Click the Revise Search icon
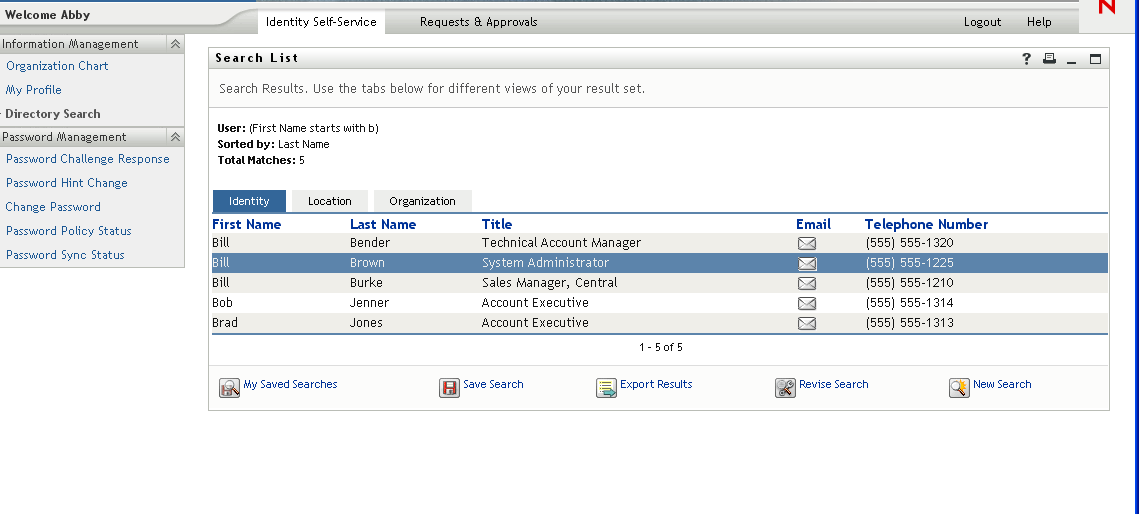 coord(785,388)
